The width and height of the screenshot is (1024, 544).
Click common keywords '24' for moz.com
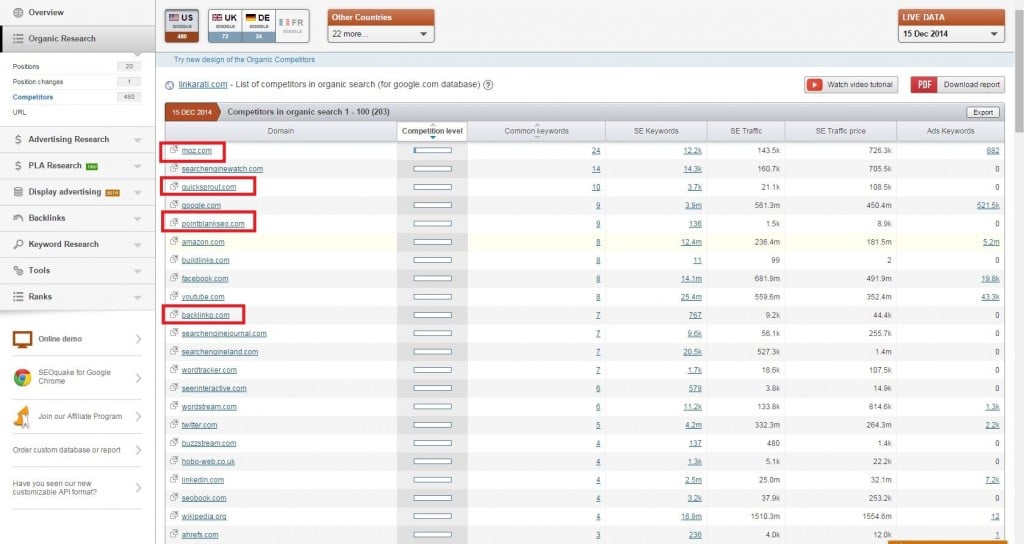click(596, 150)
